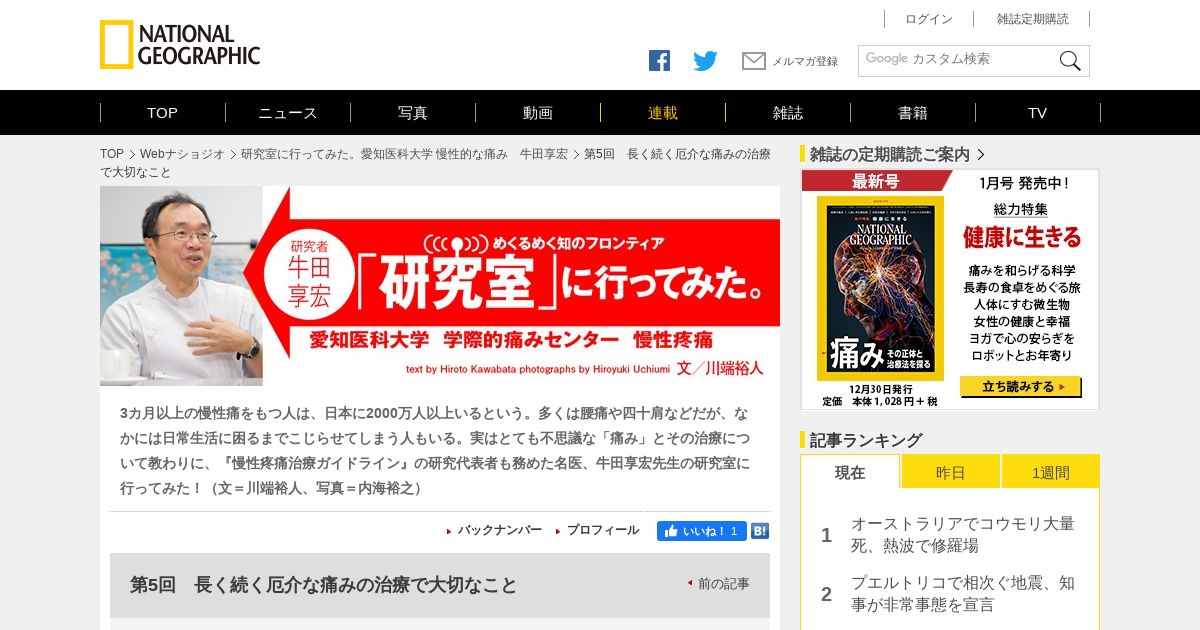Select 写真 in the navigation bar
This screenshot has width=1200, height=630.
point(413,113)
